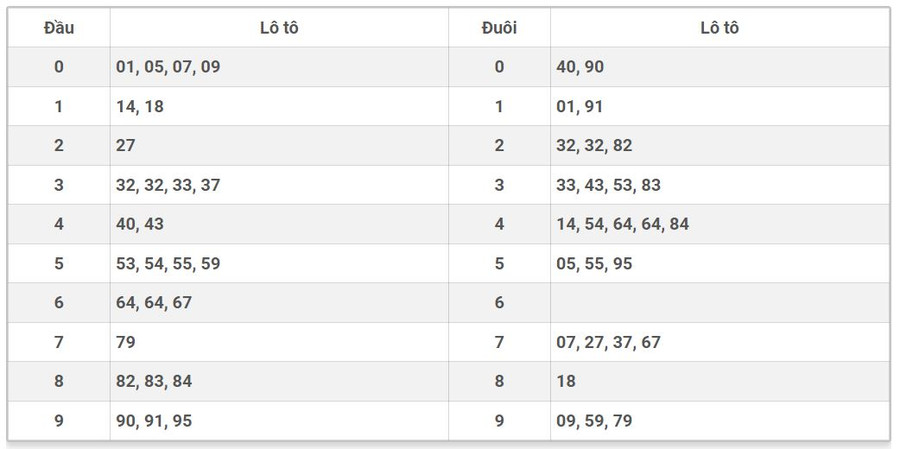Click the Đuôi column header
The height and width of the screenshot is (449, 900).
click(499, 28)
